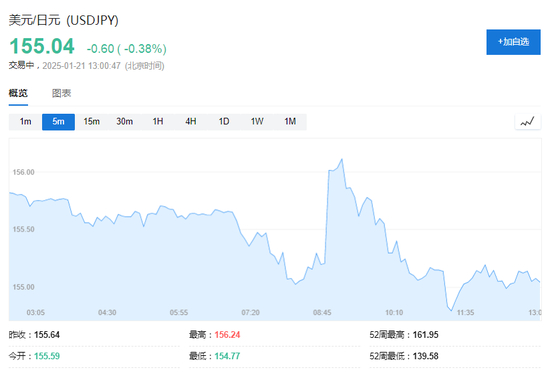The width and height of the screenshot is (550, 376).
Task: Display the 1W weekly chart
Action: 257,122
